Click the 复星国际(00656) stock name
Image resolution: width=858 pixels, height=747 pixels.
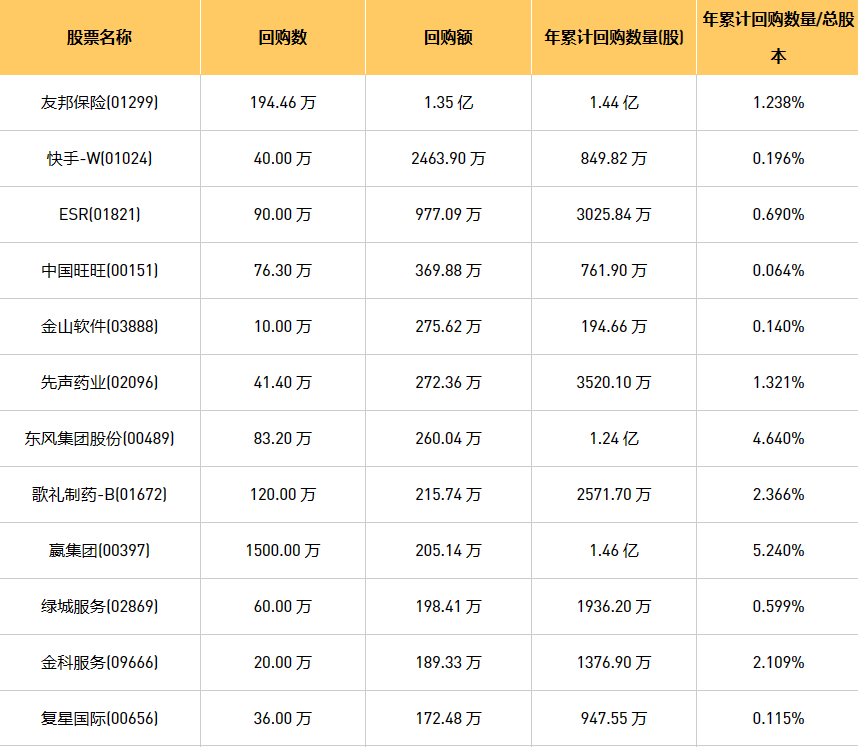click(100, 718)
